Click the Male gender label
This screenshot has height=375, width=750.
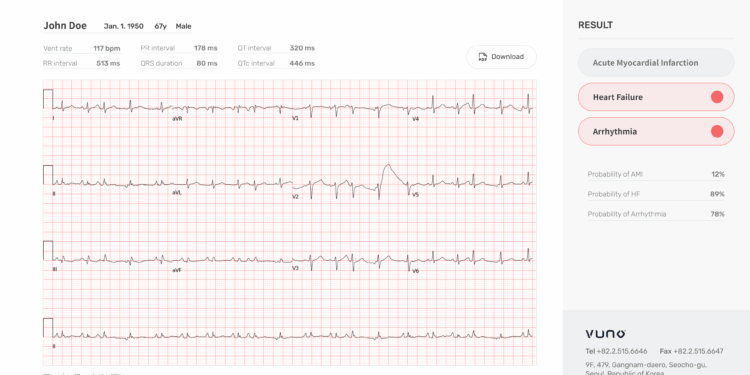(183, 26)
